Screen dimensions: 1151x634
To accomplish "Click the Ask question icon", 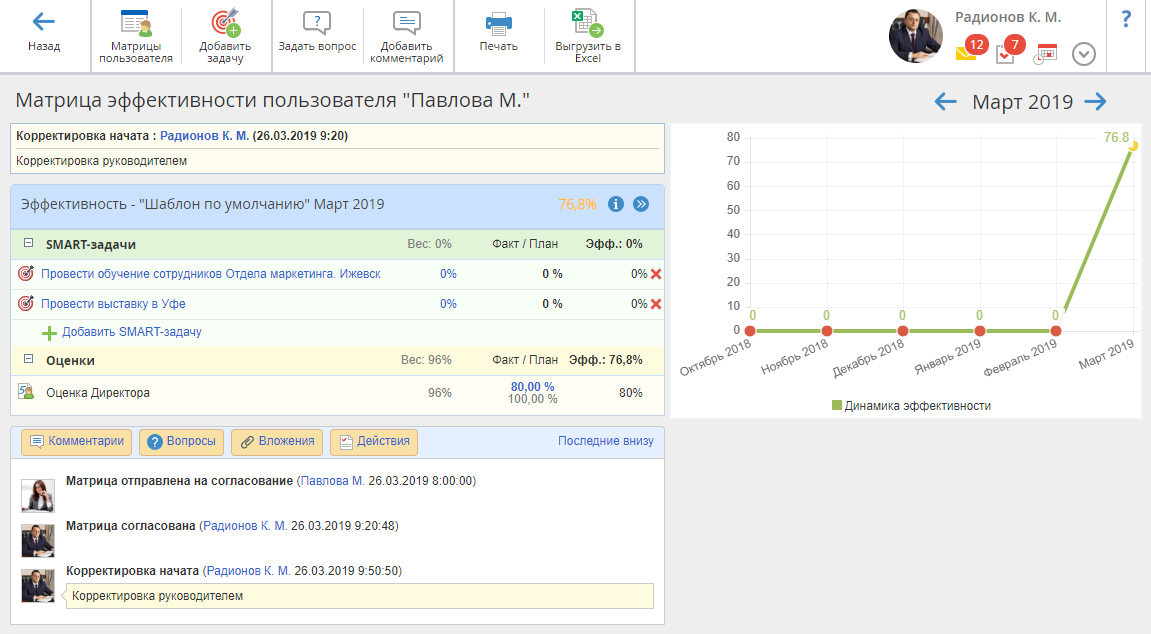I will coord(316,24).
